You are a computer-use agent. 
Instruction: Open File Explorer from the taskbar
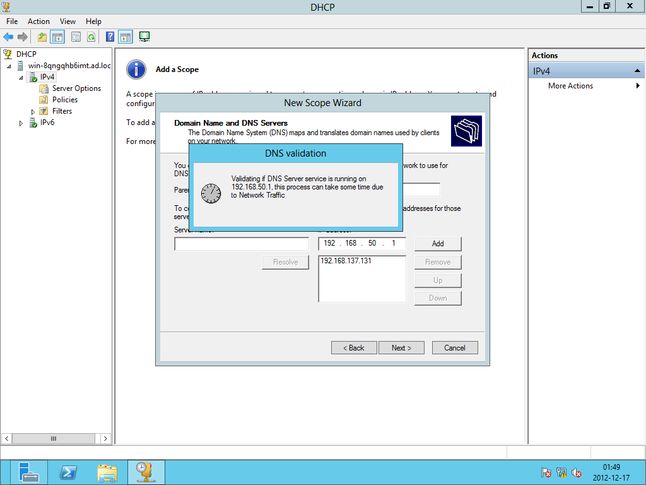[107, 473]
